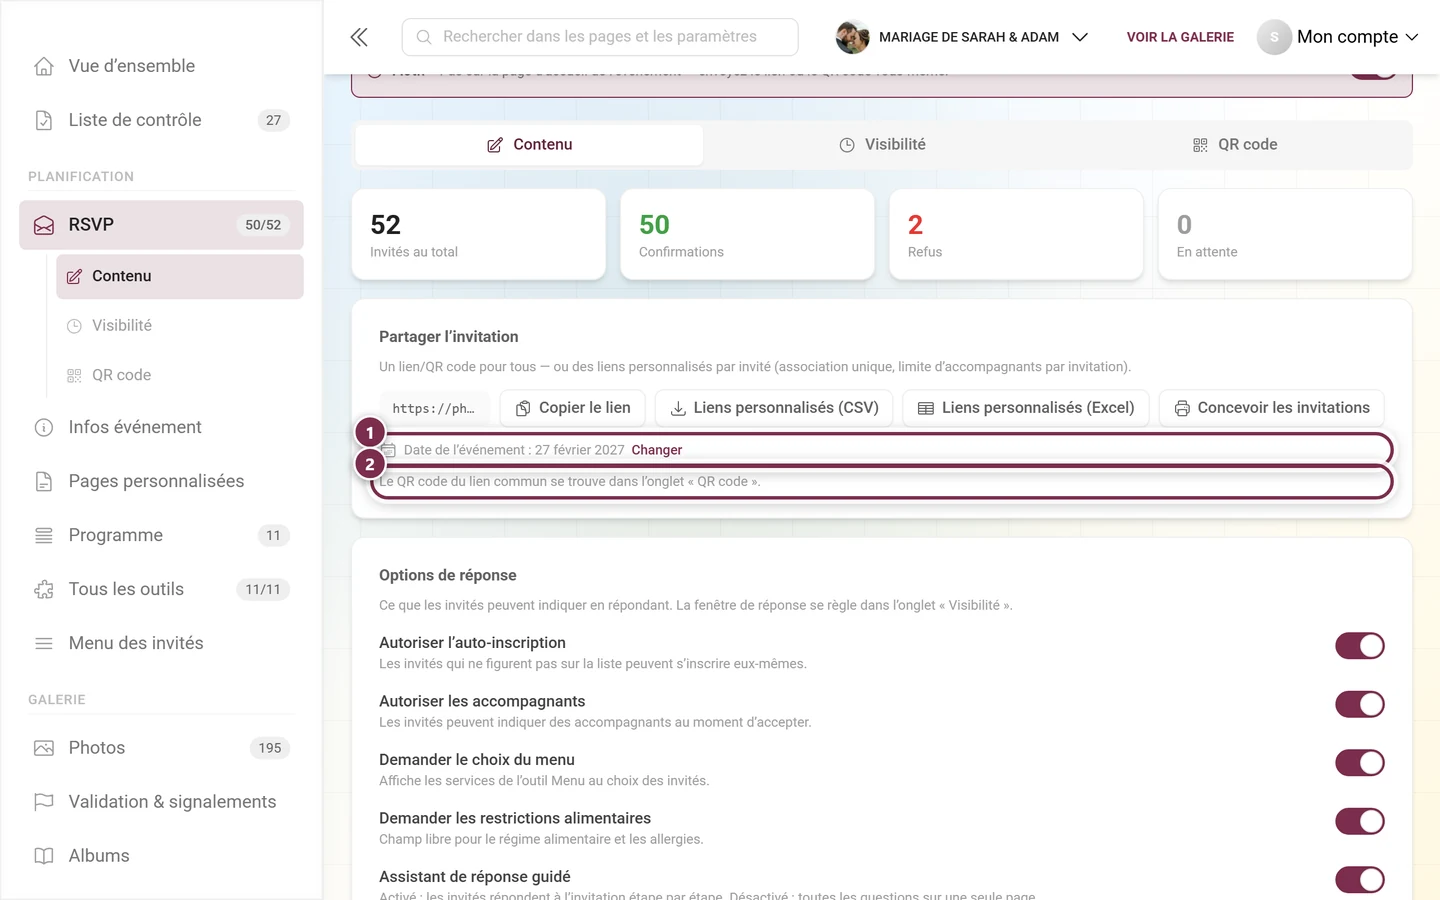Click the wedding couple avatar photo
1440x900 pixels.
852,37
